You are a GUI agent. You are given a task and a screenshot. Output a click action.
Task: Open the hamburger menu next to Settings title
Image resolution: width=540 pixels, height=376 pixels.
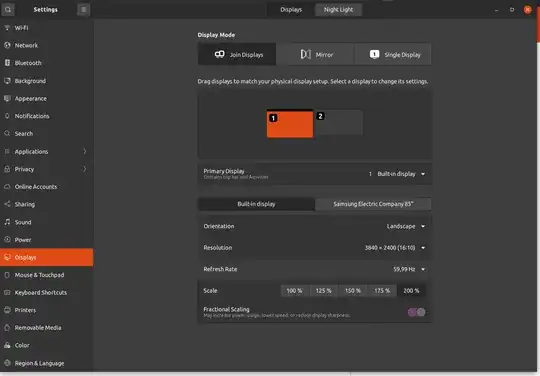point(83,10)
